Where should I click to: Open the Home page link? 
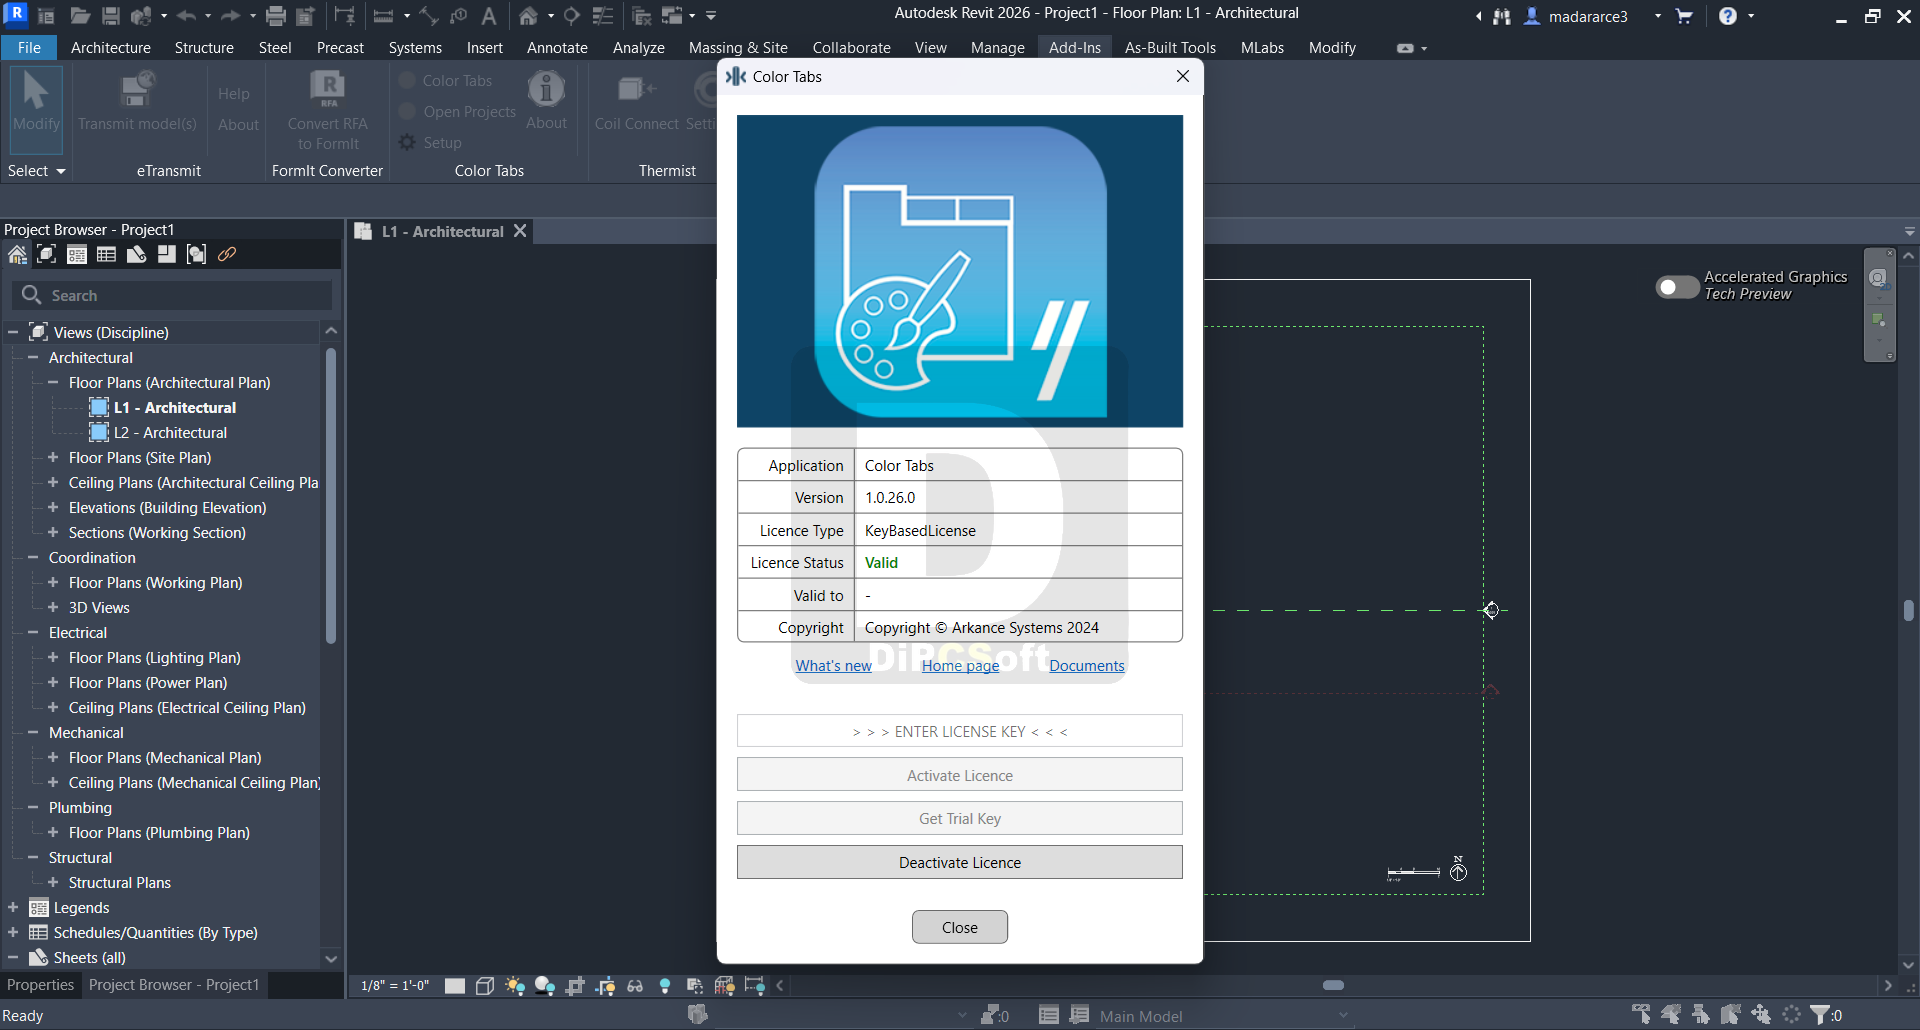point(960,666)
